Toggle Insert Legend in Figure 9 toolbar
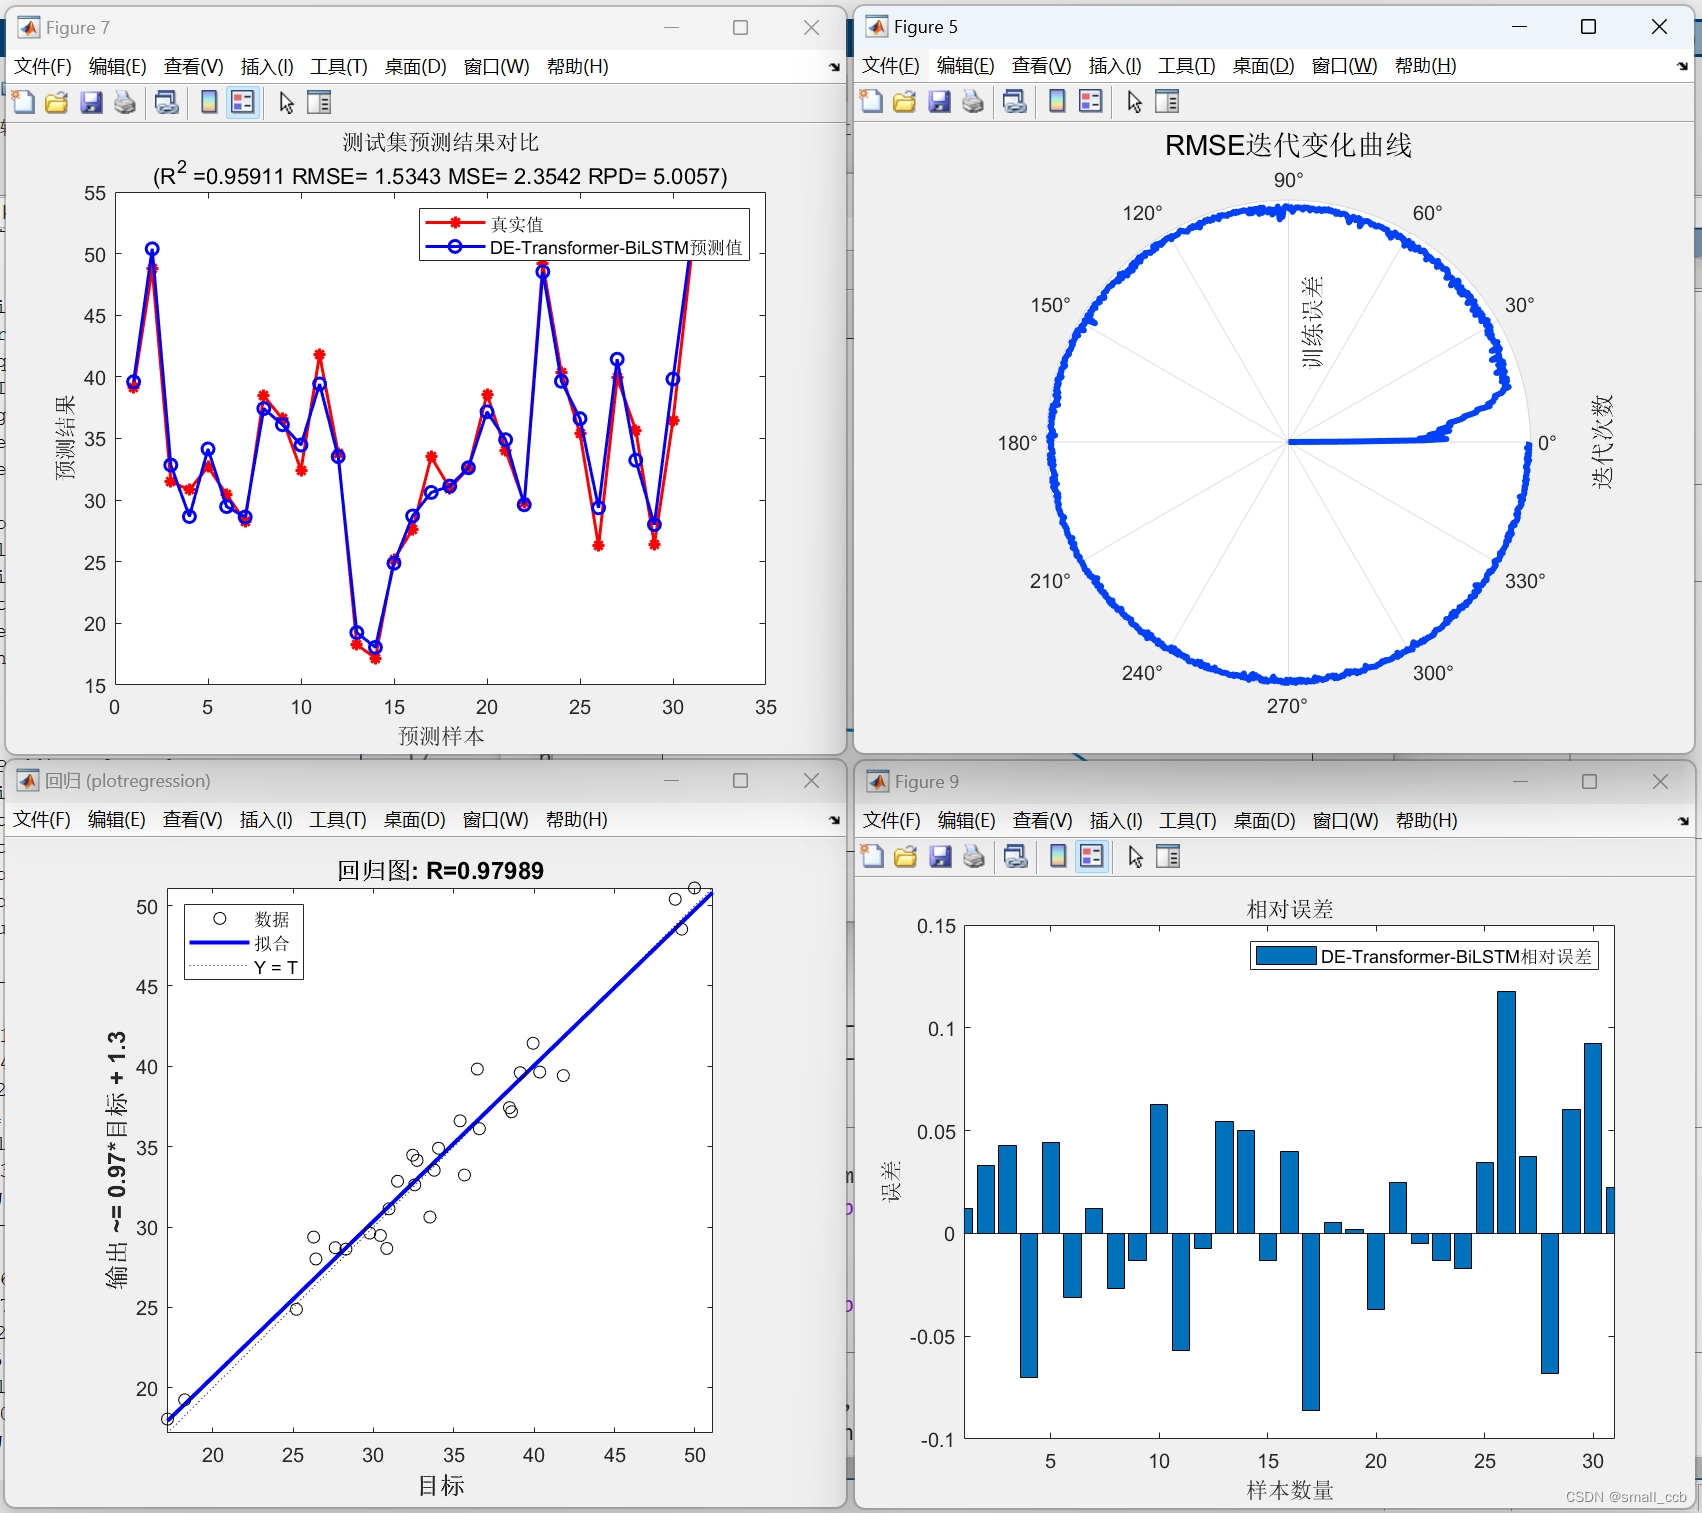Viewport: 1702px width, 1513px height. coord(1092,856)
